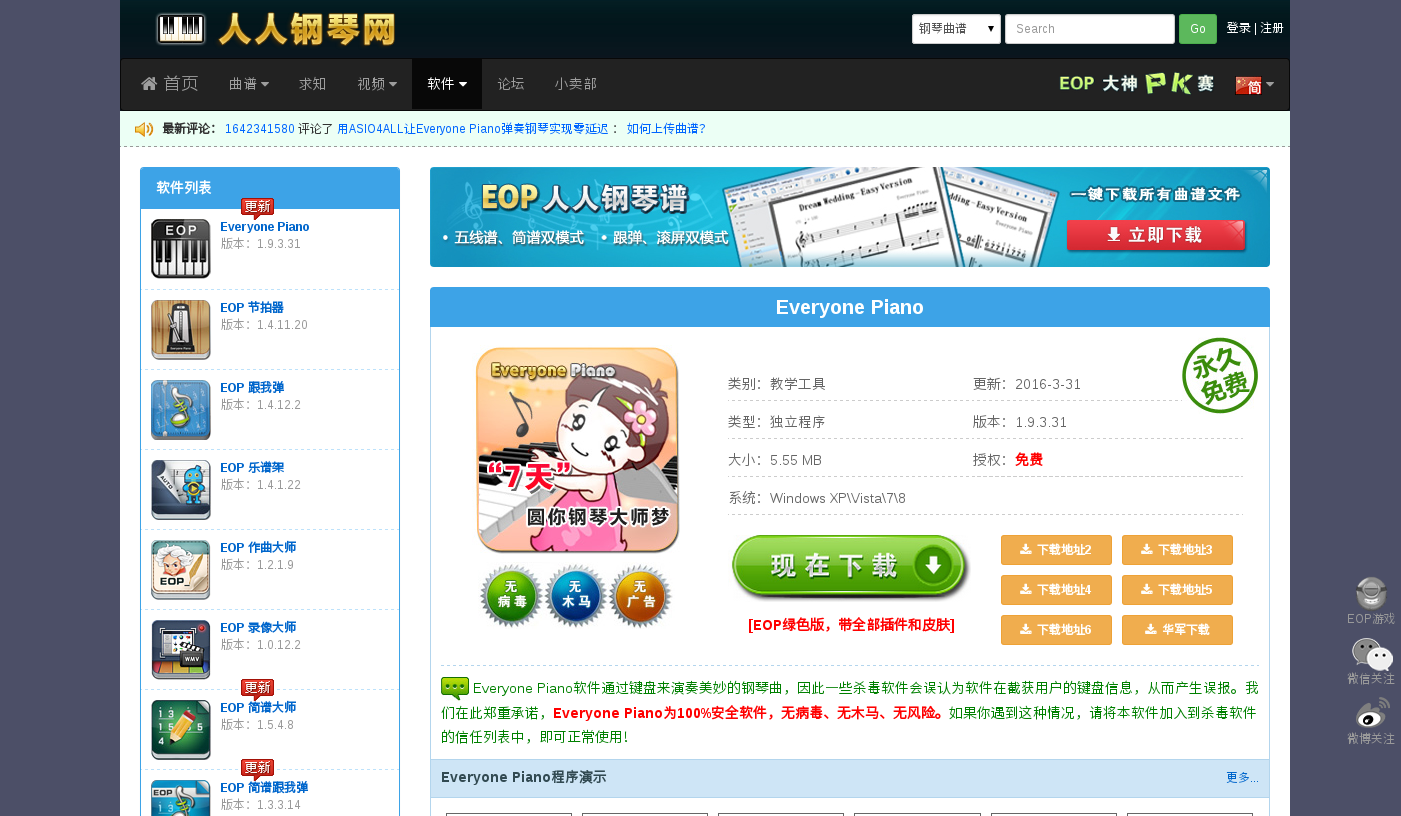Click the speaker announcement icon
1401x816 pixels.
pos(144,129)
